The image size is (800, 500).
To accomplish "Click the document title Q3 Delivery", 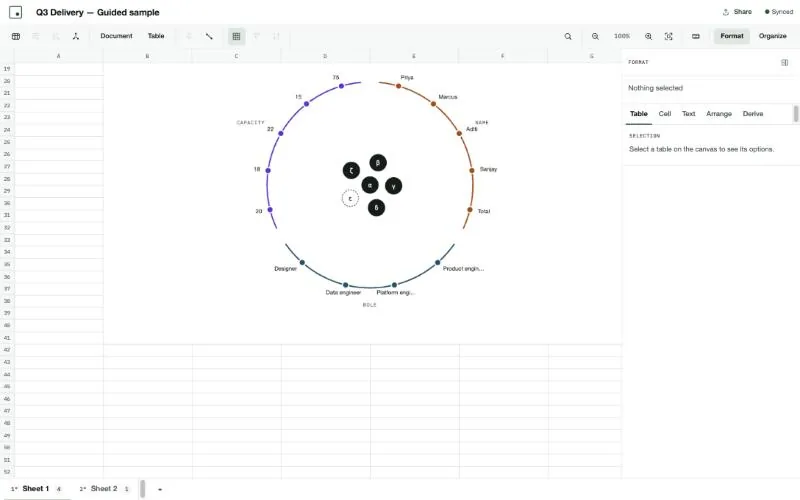I will 97,12.
